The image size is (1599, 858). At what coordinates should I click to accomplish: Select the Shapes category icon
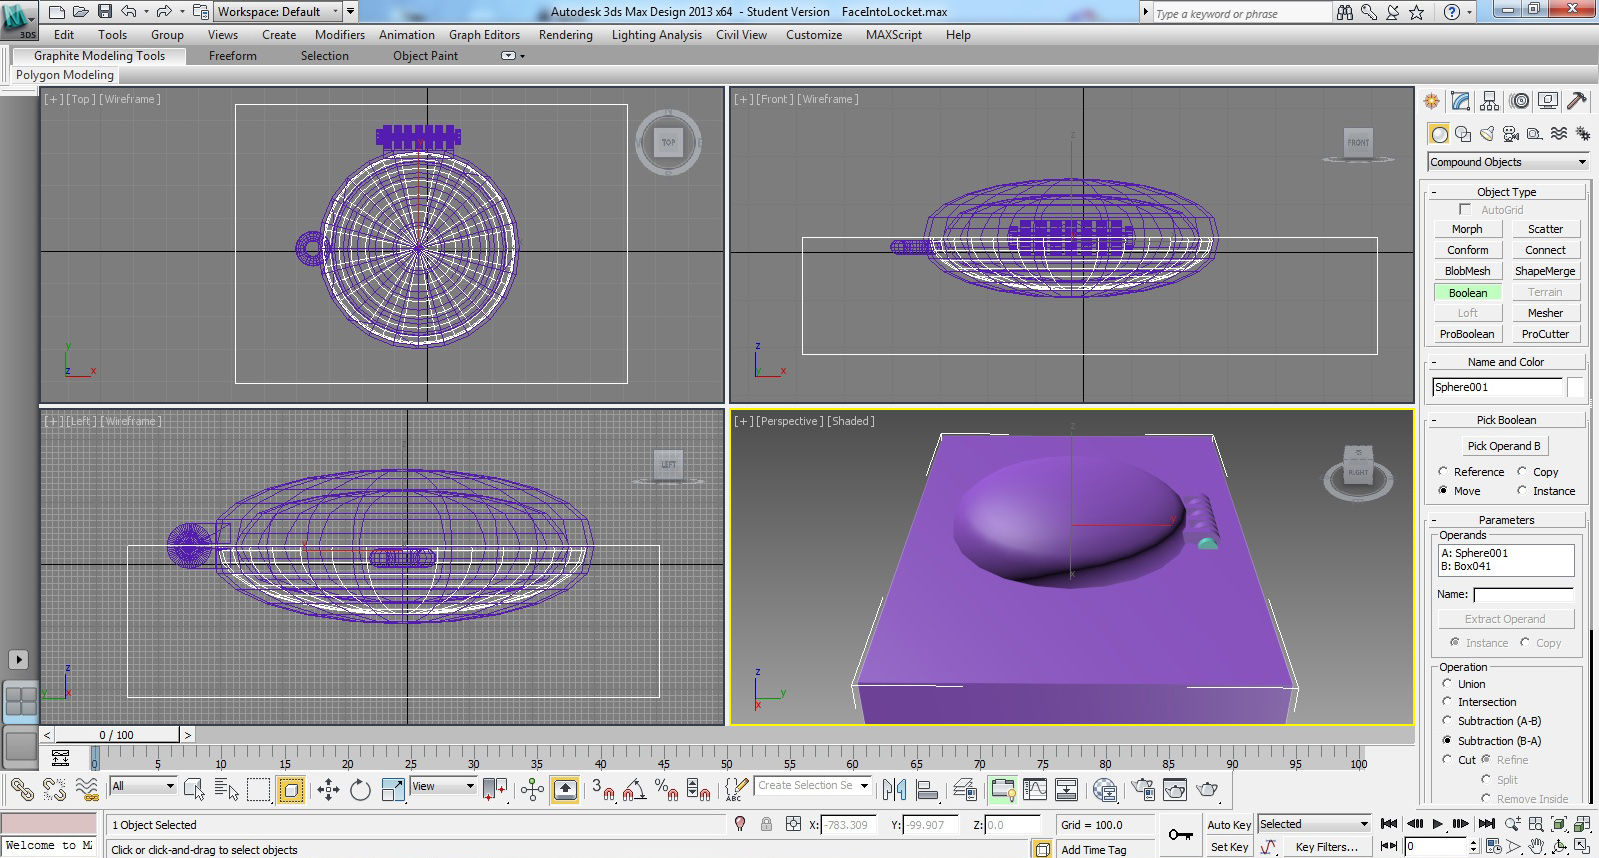click(1463, 134)
